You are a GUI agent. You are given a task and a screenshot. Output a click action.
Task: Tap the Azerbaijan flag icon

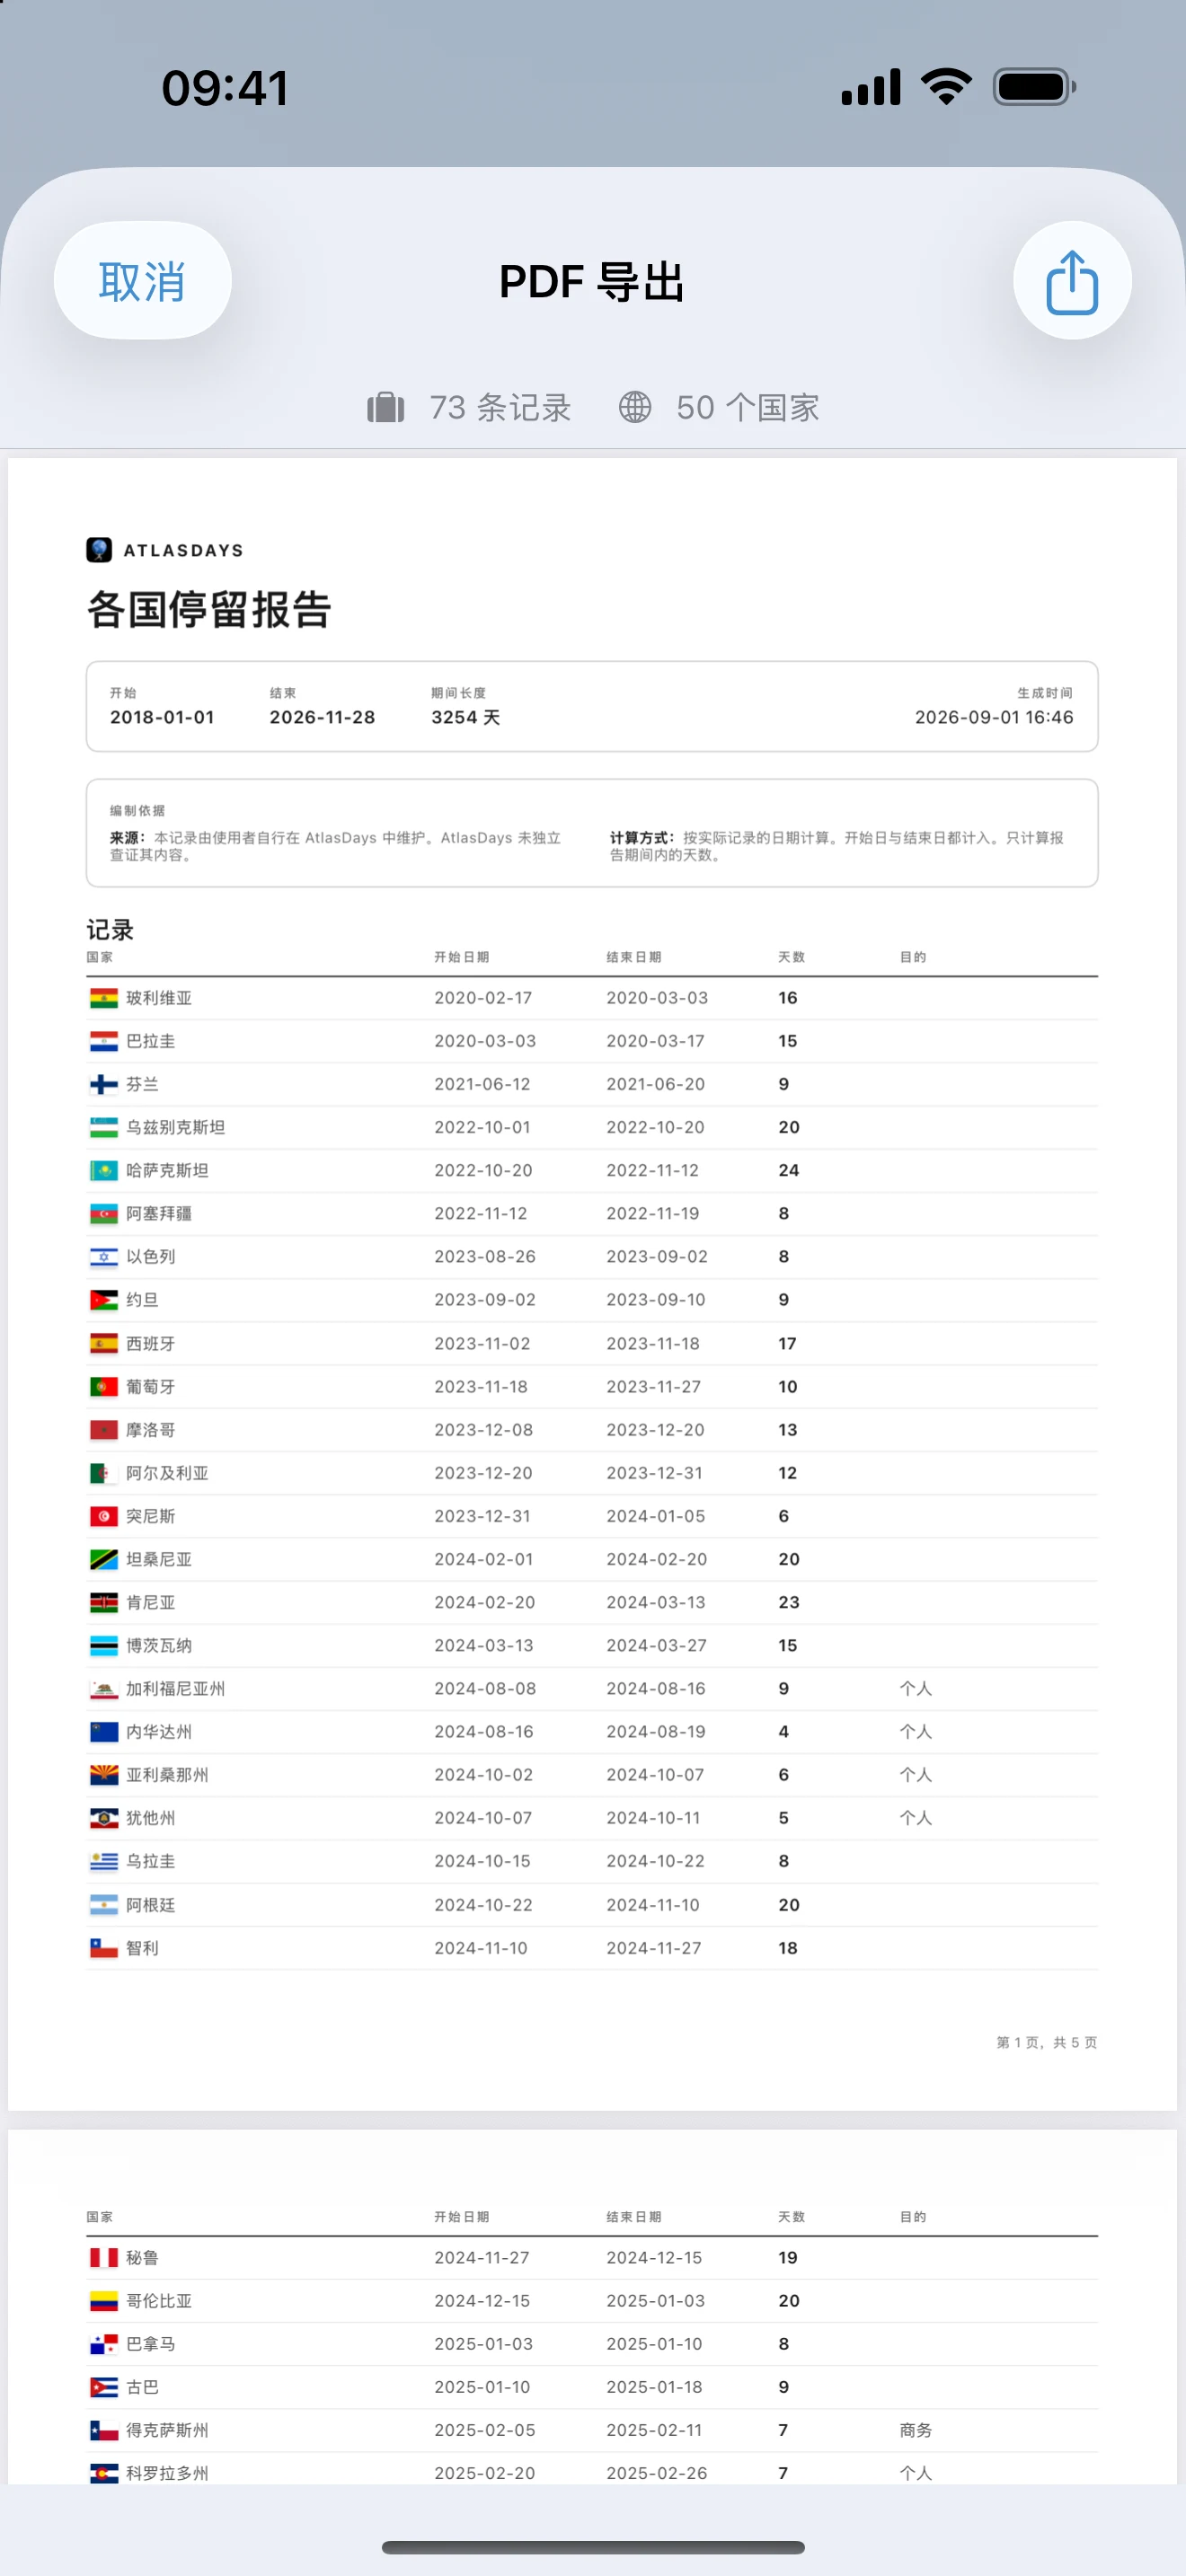(104, 1213)
